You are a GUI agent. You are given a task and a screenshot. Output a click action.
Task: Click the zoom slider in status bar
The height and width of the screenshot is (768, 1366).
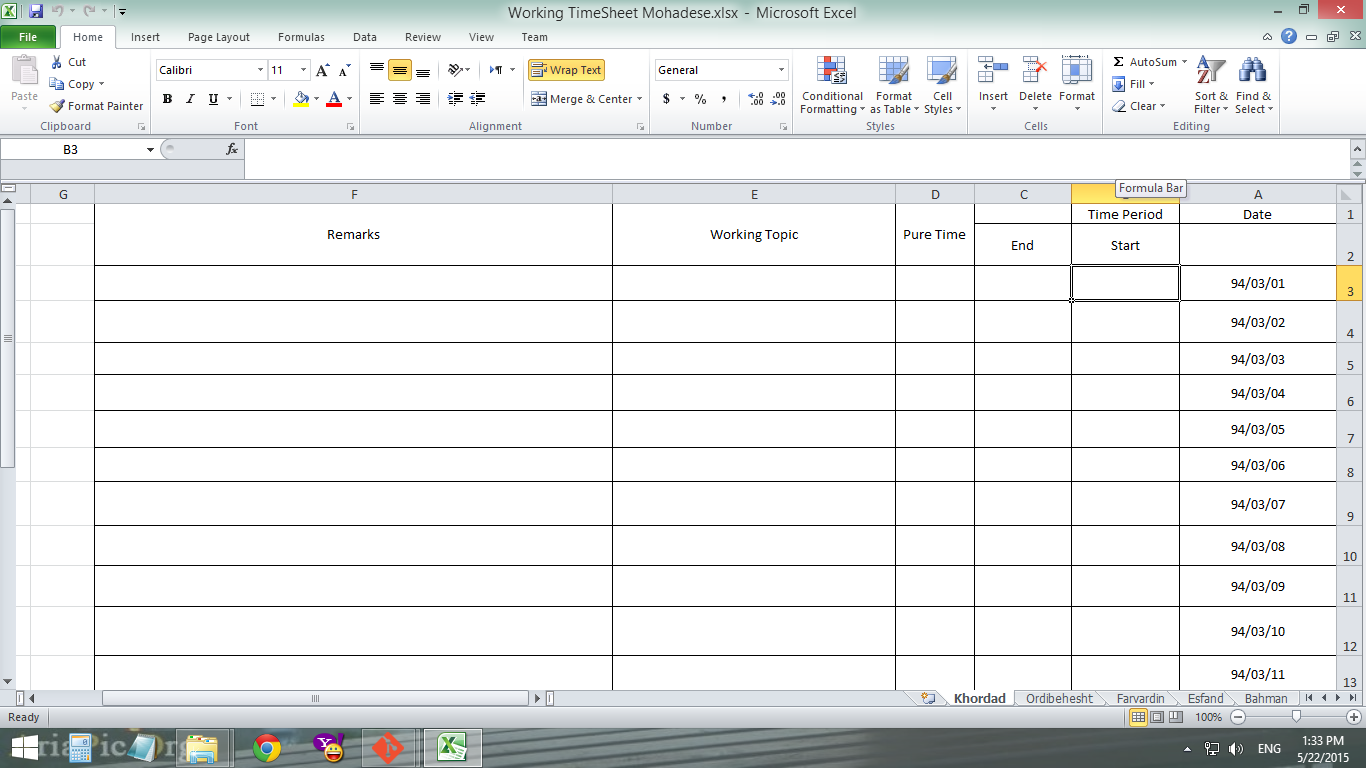[1296, 717]
